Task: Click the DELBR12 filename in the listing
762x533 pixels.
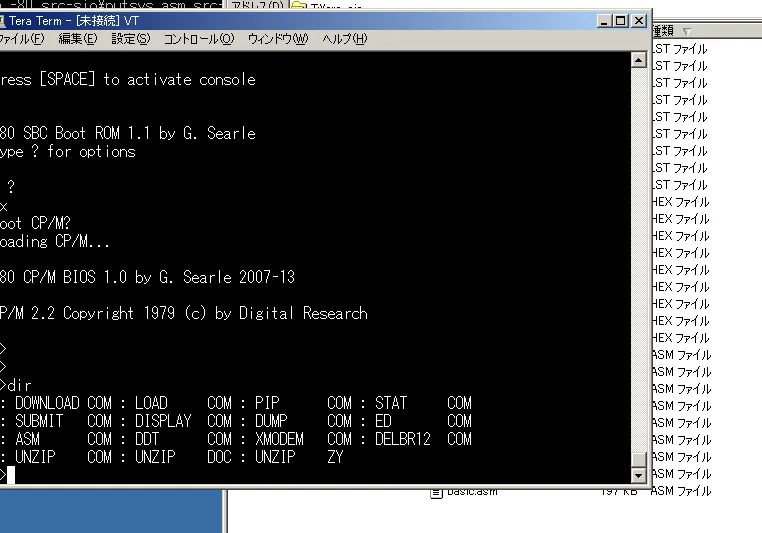Action: click(402, 439)
